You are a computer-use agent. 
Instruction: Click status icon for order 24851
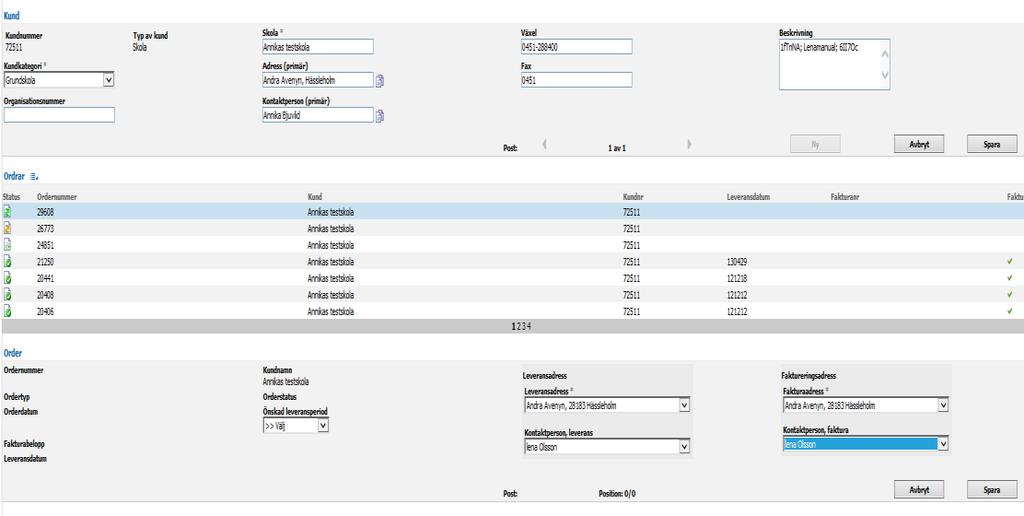(7, 245)
